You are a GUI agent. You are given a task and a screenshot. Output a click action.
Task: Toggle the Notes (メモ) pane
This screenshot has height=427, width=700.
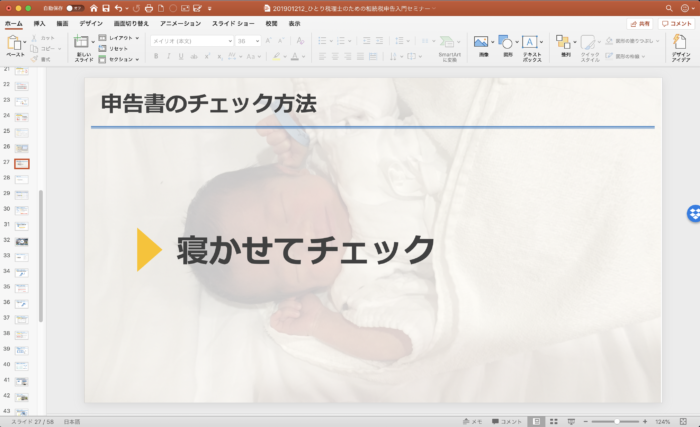[475, 421]
